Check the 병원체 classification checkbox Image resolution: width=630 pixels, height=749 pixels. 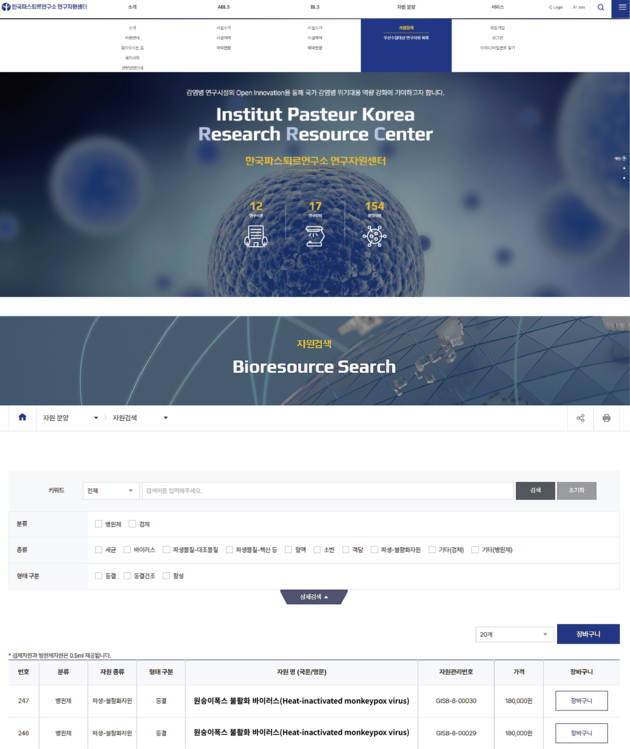tap(98, 524)
